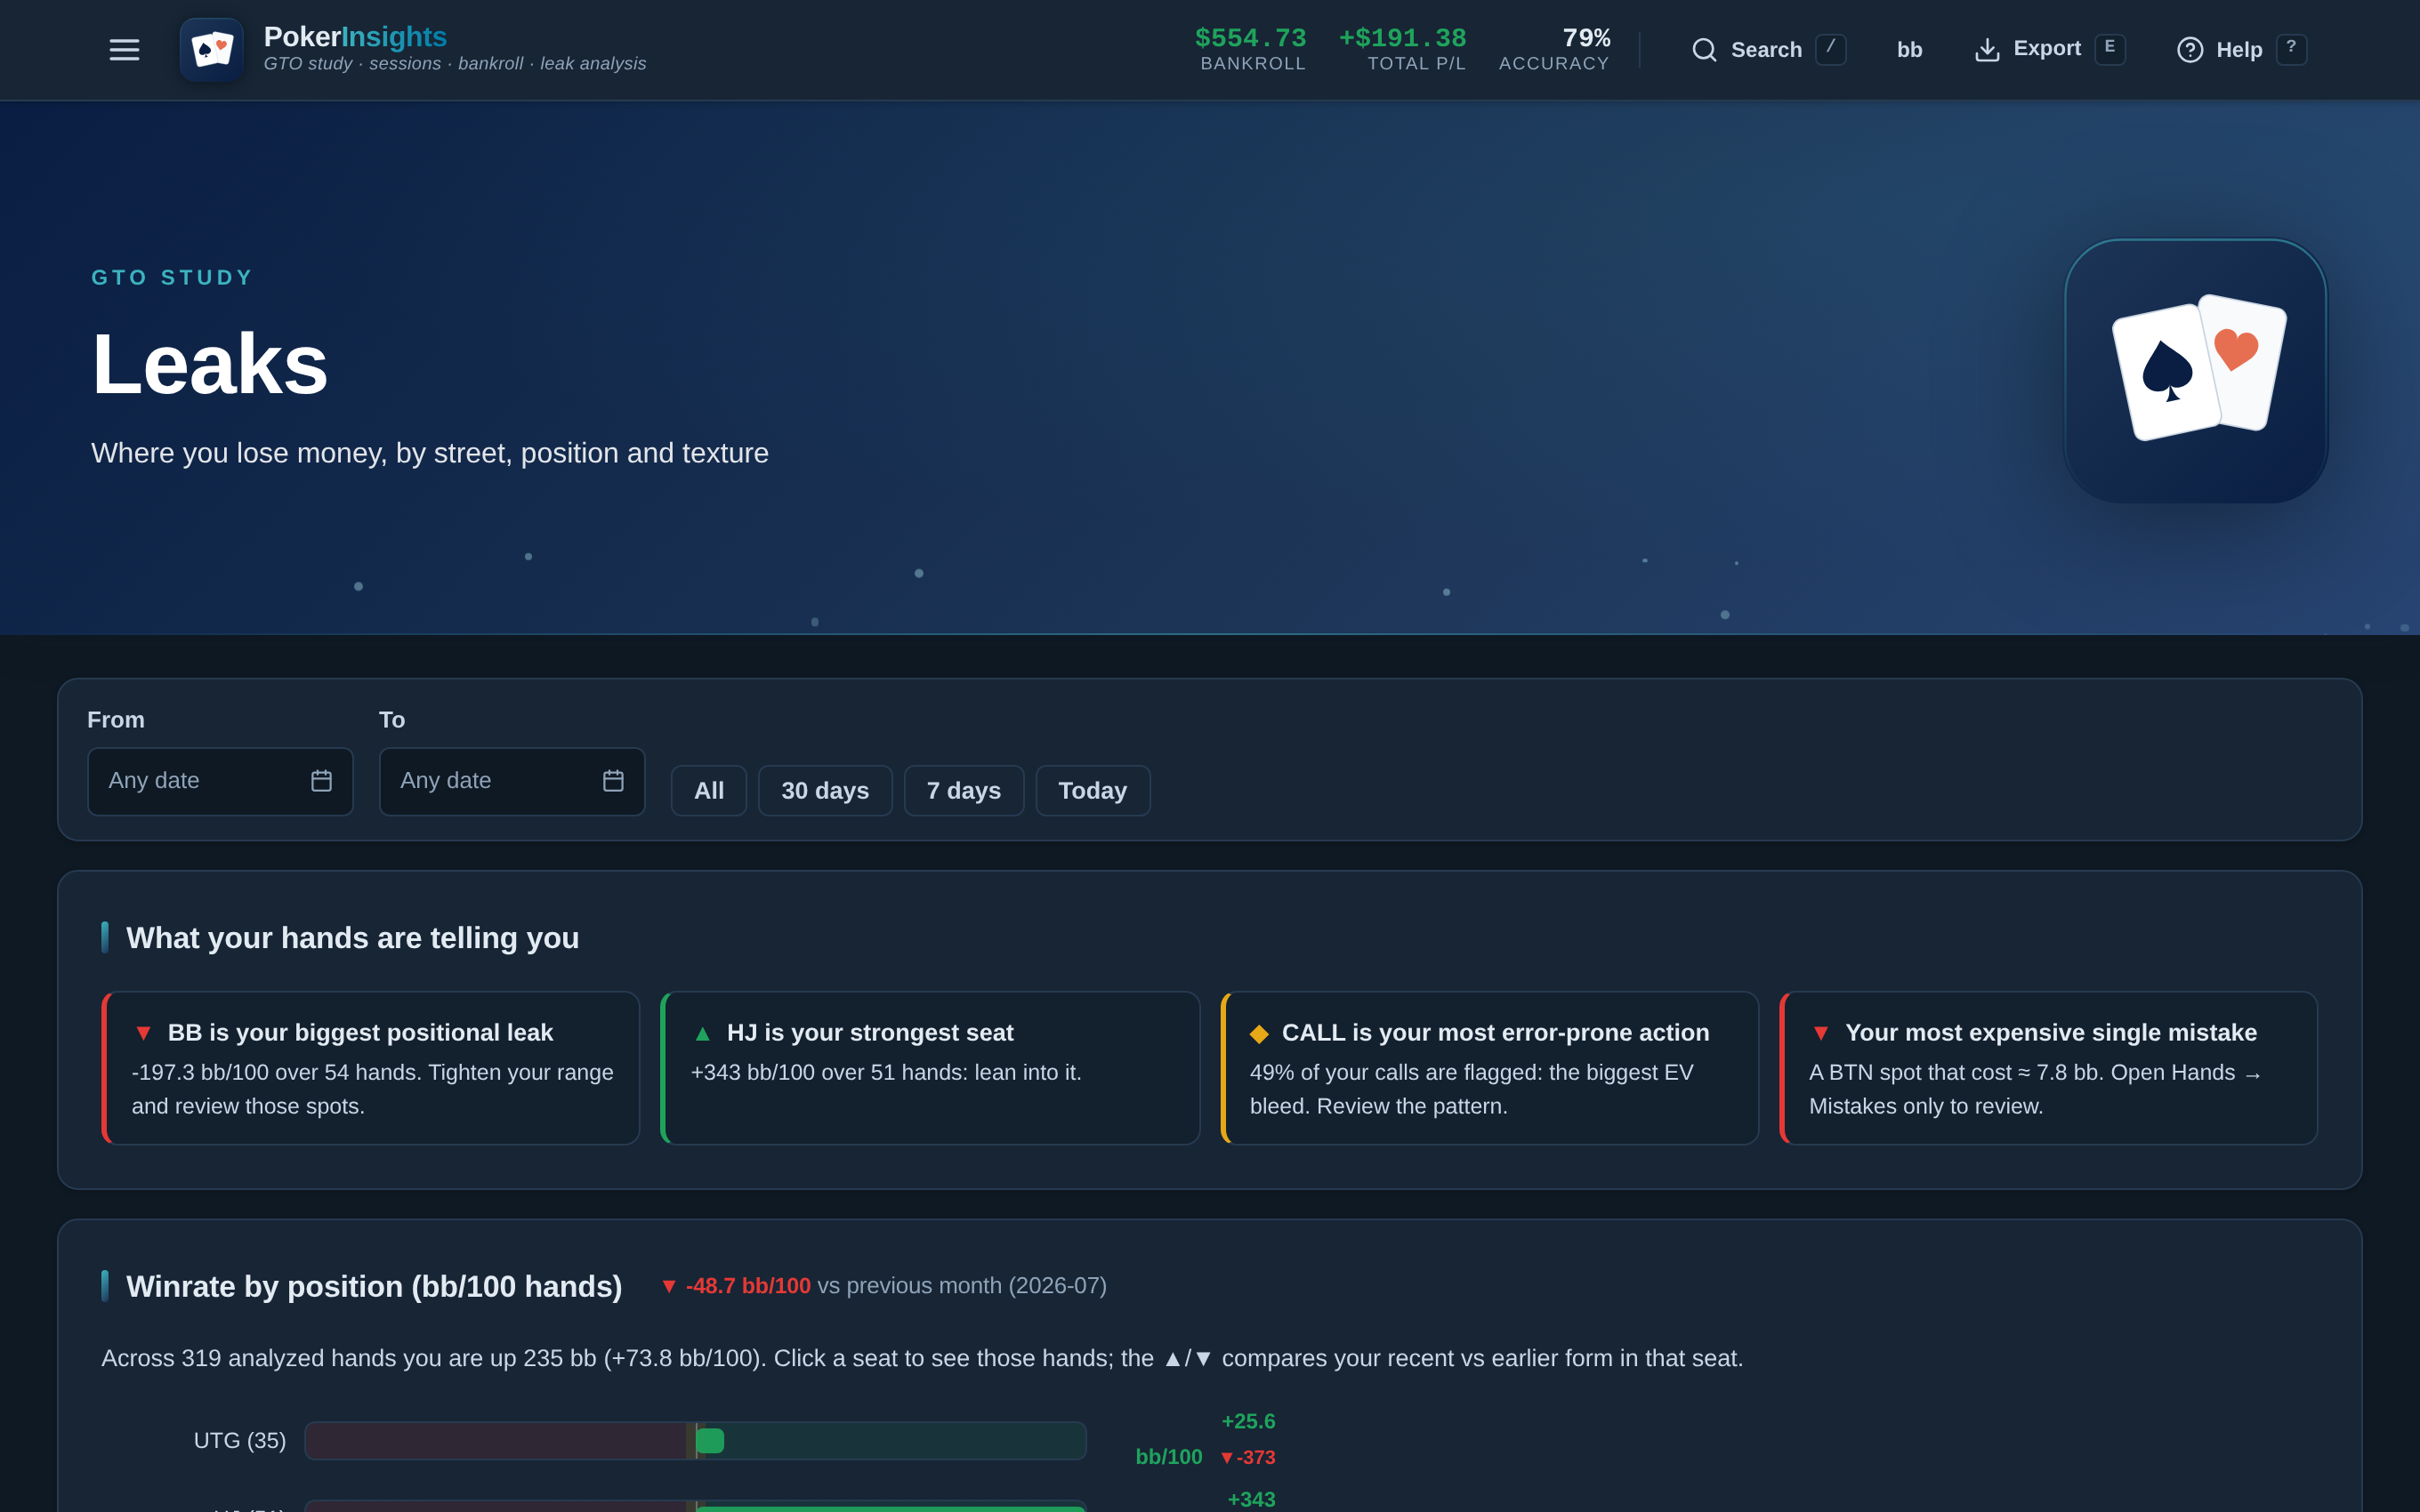
Task: Click orange diamond on CALL card
Action: click(x=1259, y=1033)
